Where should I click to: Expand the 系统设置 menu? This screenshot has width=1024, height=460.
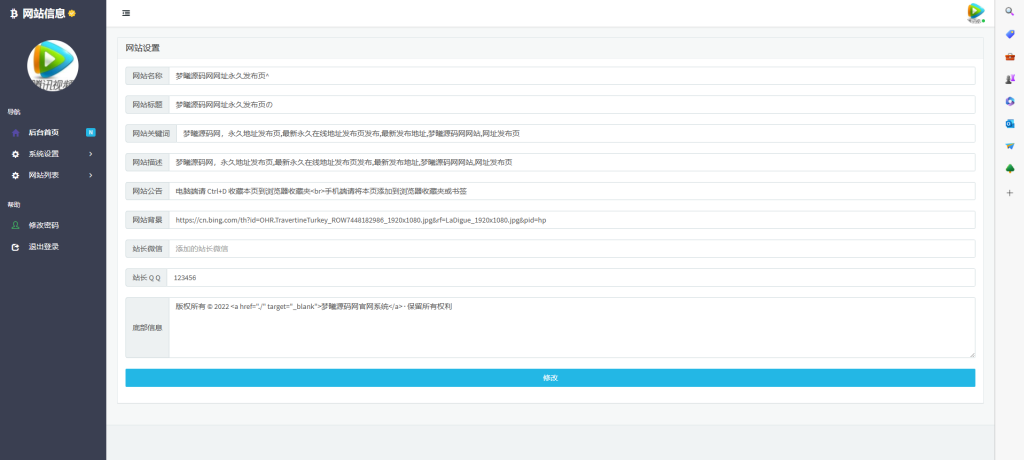tap(52, 154)
